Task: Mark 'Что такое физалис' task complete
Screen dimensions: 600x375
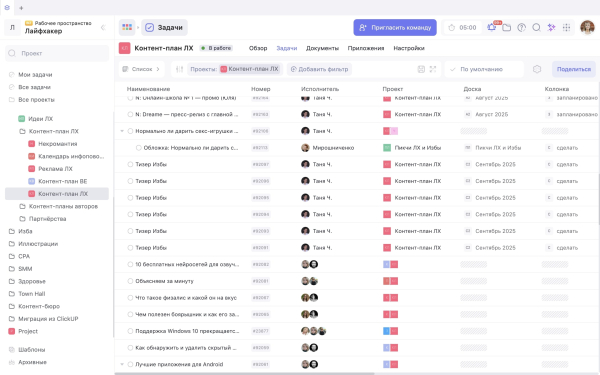Action: tap(130, 298)
